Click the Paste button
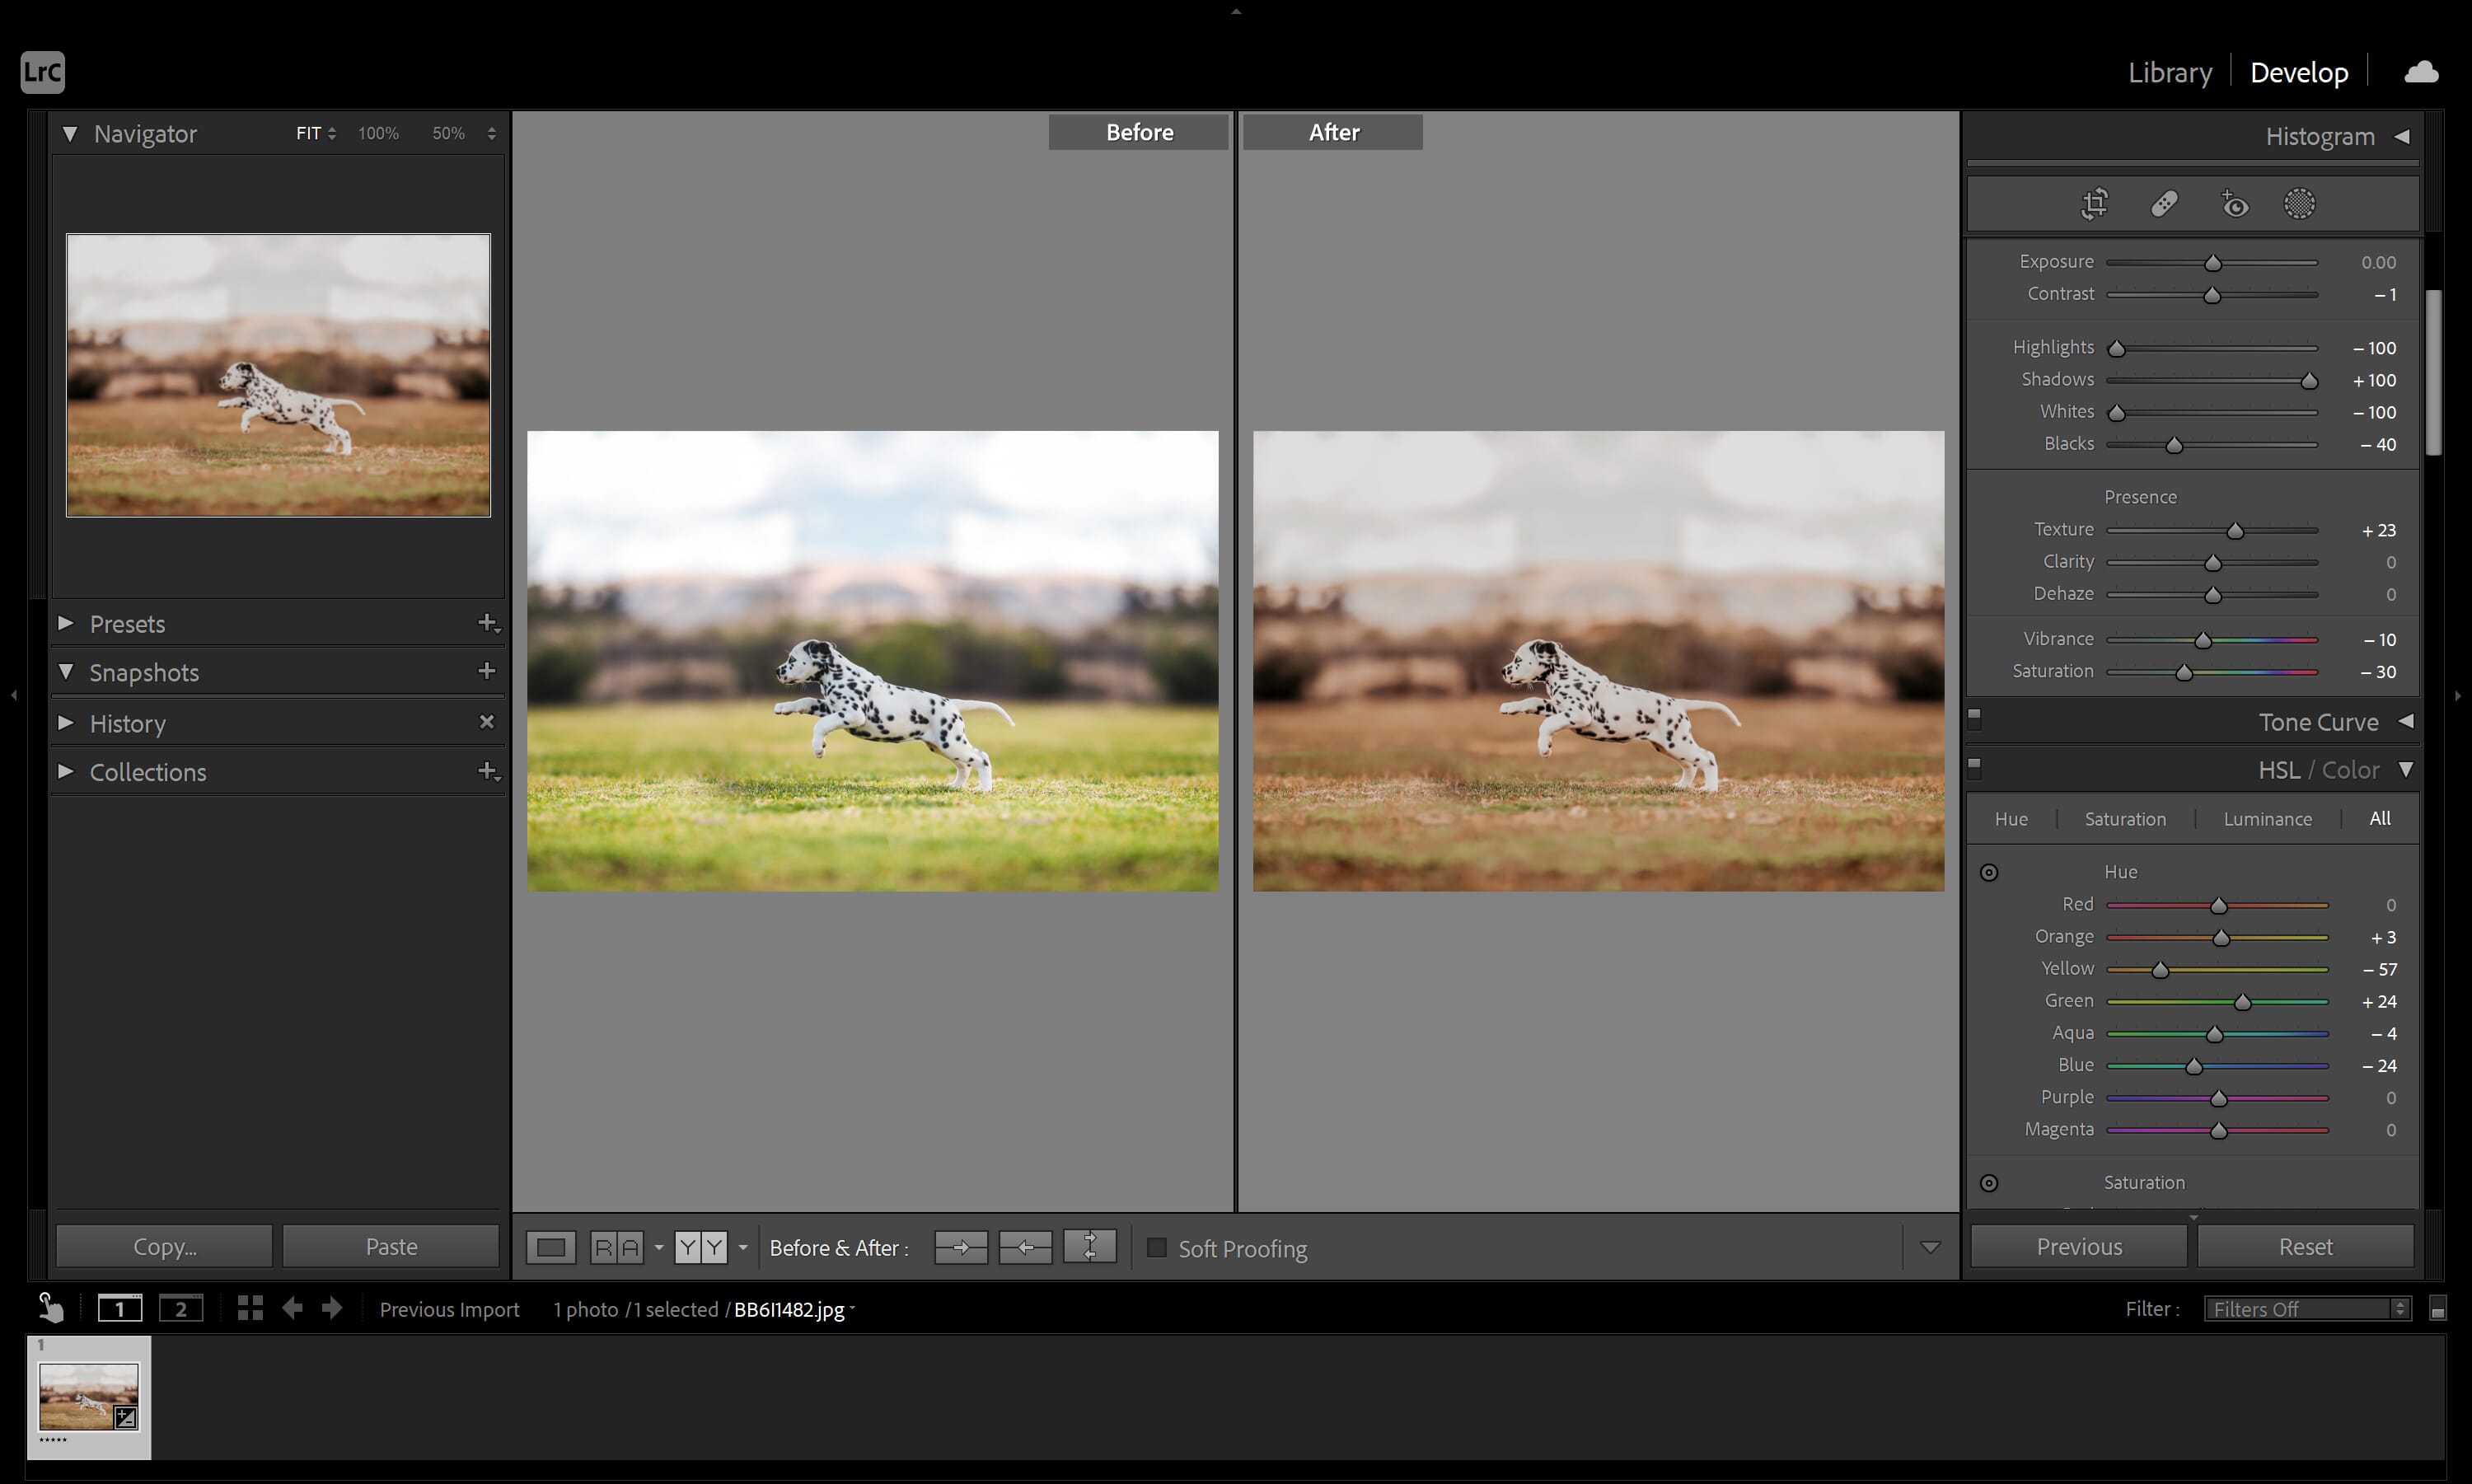The image size is (2472, 1484). 391,1246
